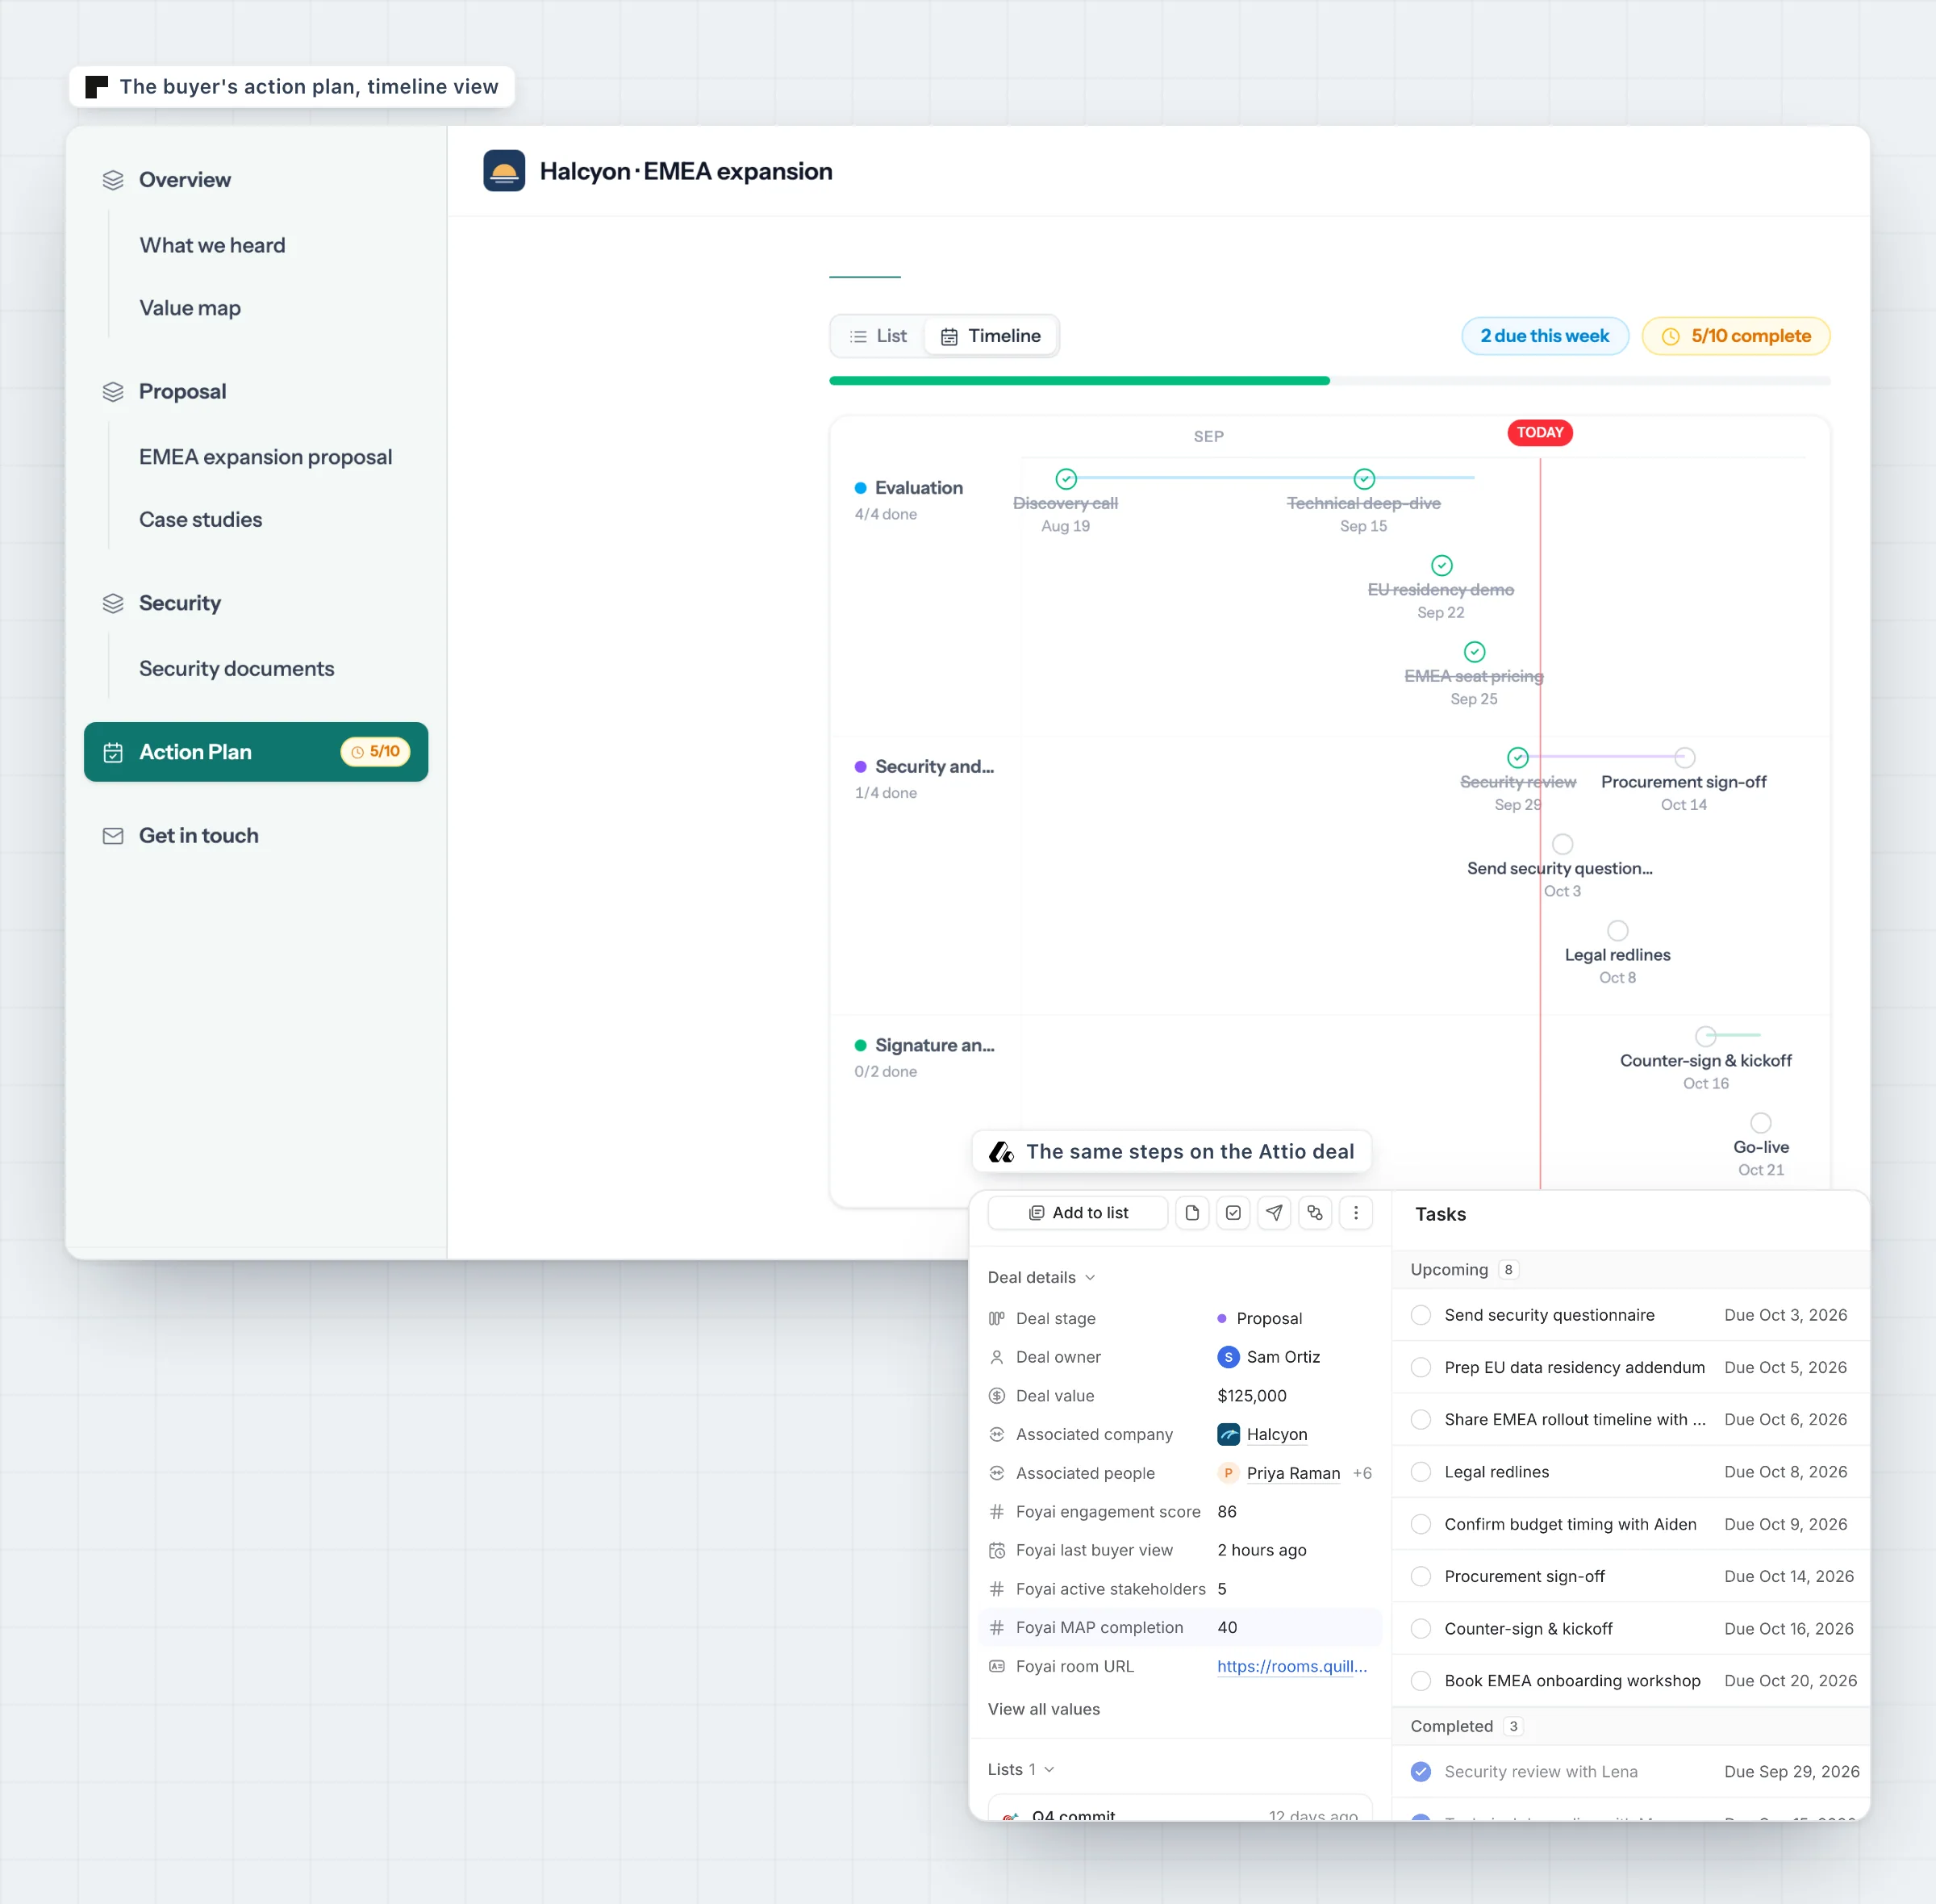This screenshot has width=1936, height=1904.
Task: Expand the Lists section chevron
Action: click(1049, 1770)
